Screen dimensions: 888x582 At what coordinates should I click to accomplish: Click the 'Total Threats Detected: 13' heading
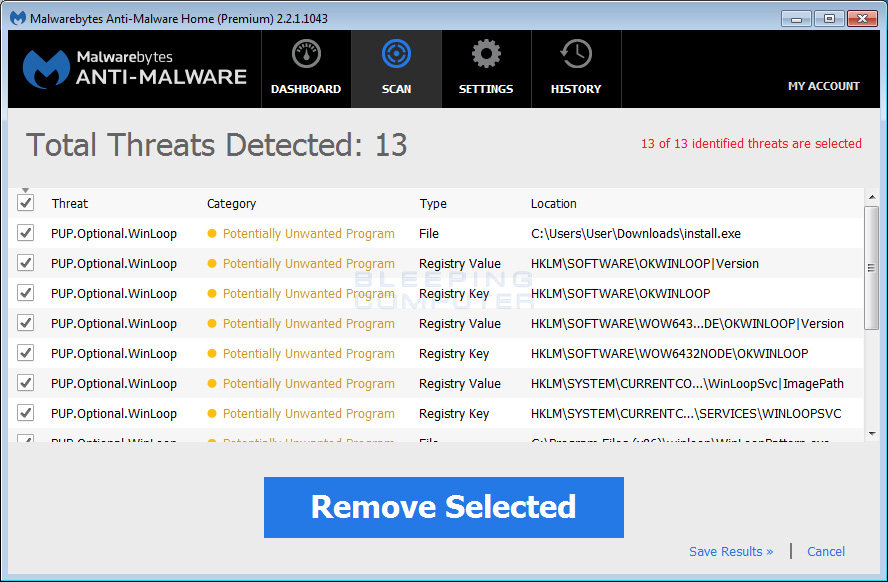(x=216, y=144)
